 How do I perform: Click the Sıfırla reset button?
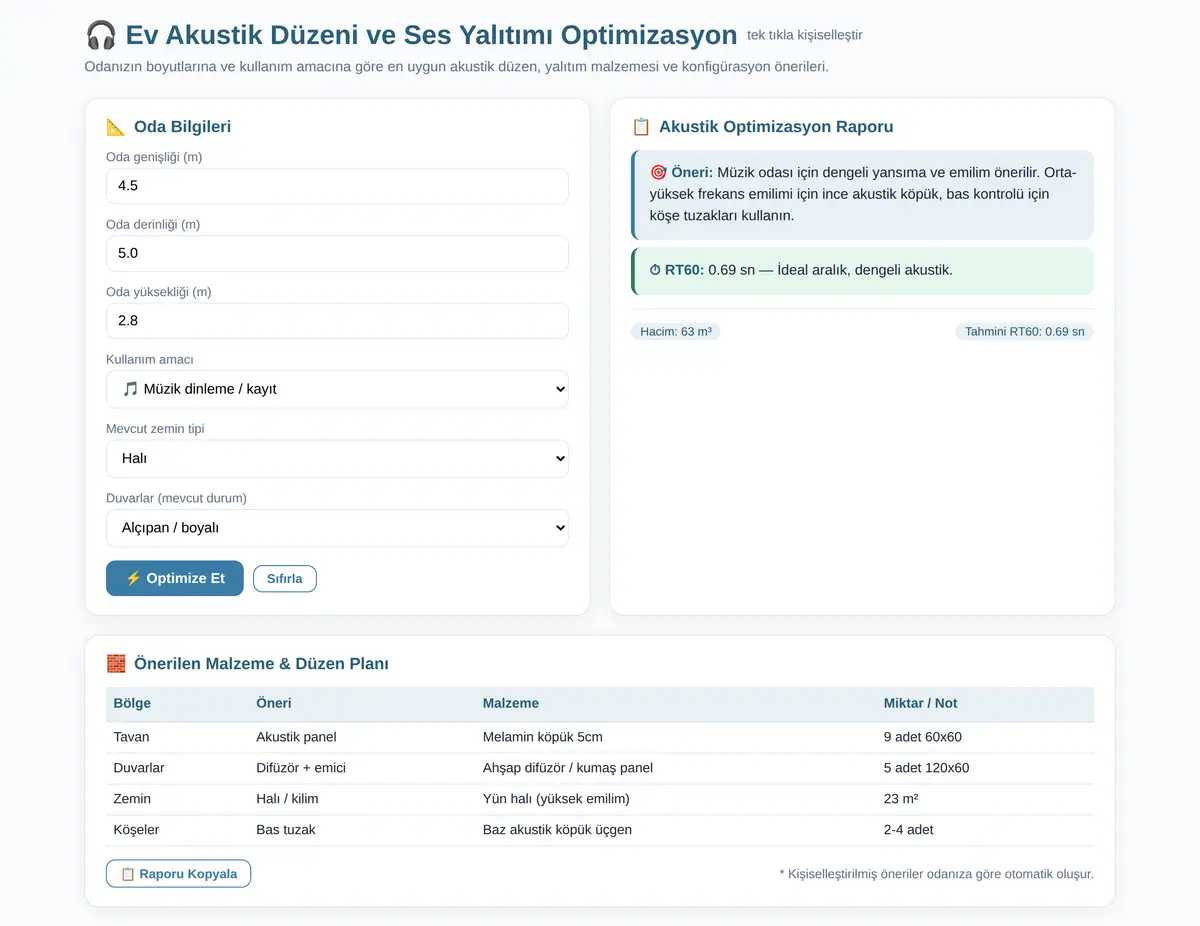[x=285, y=579]
